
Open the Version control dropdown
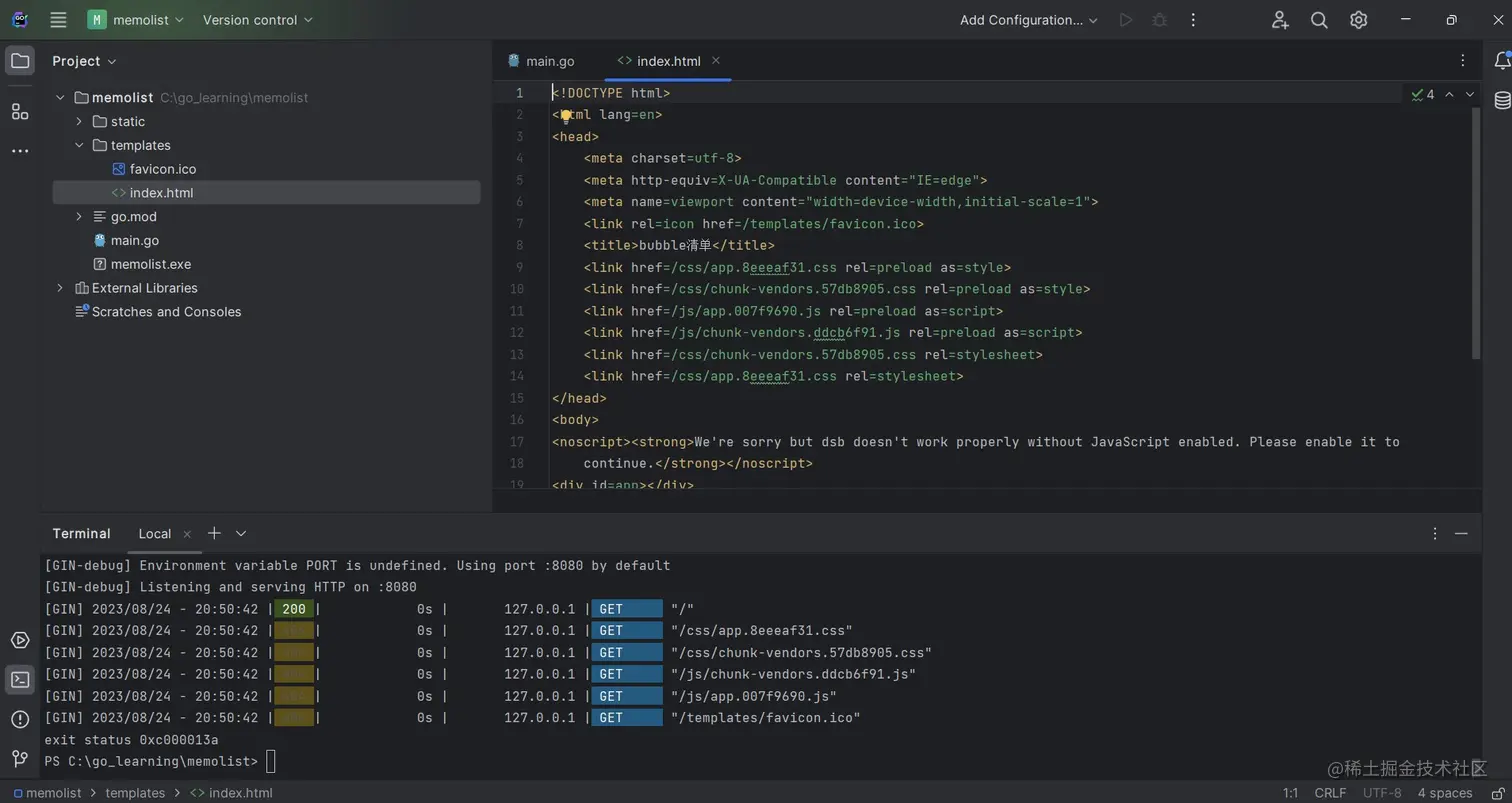[x=257, y=20]
